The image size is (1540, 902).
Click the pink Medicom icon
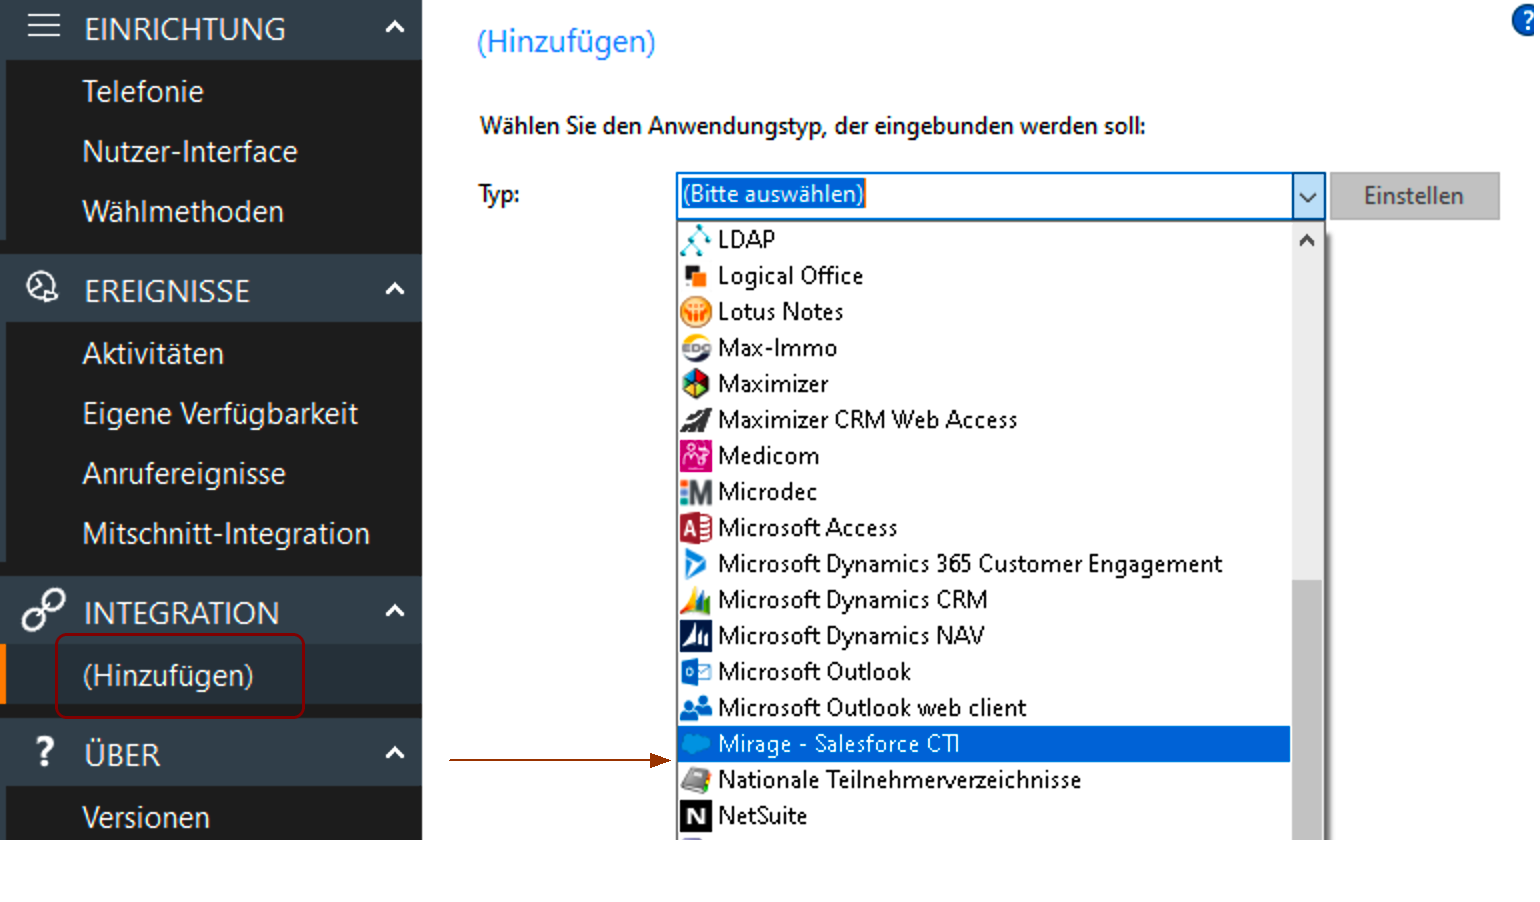695,456
